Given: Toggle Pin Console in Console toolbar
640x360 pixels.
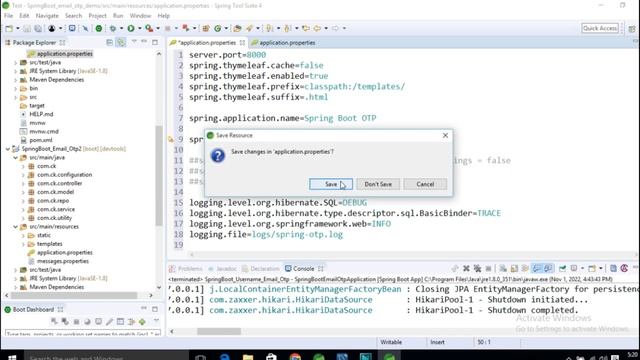Looking at the screenshot, I should [562, 268].
